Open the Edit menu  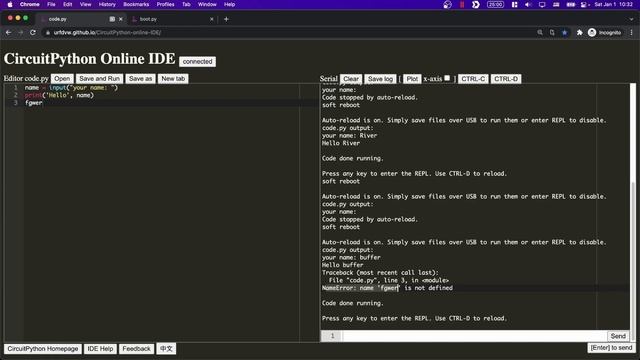coord(67,4)
